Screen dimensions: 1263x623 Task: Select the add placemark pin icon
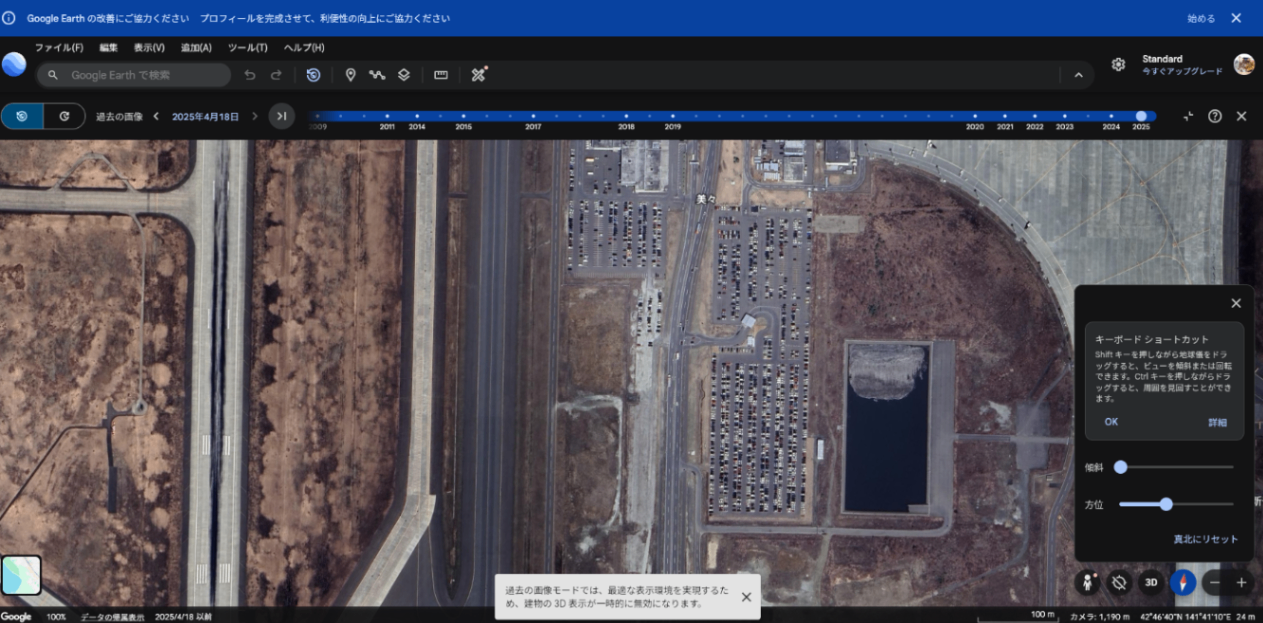click(351, 75)
